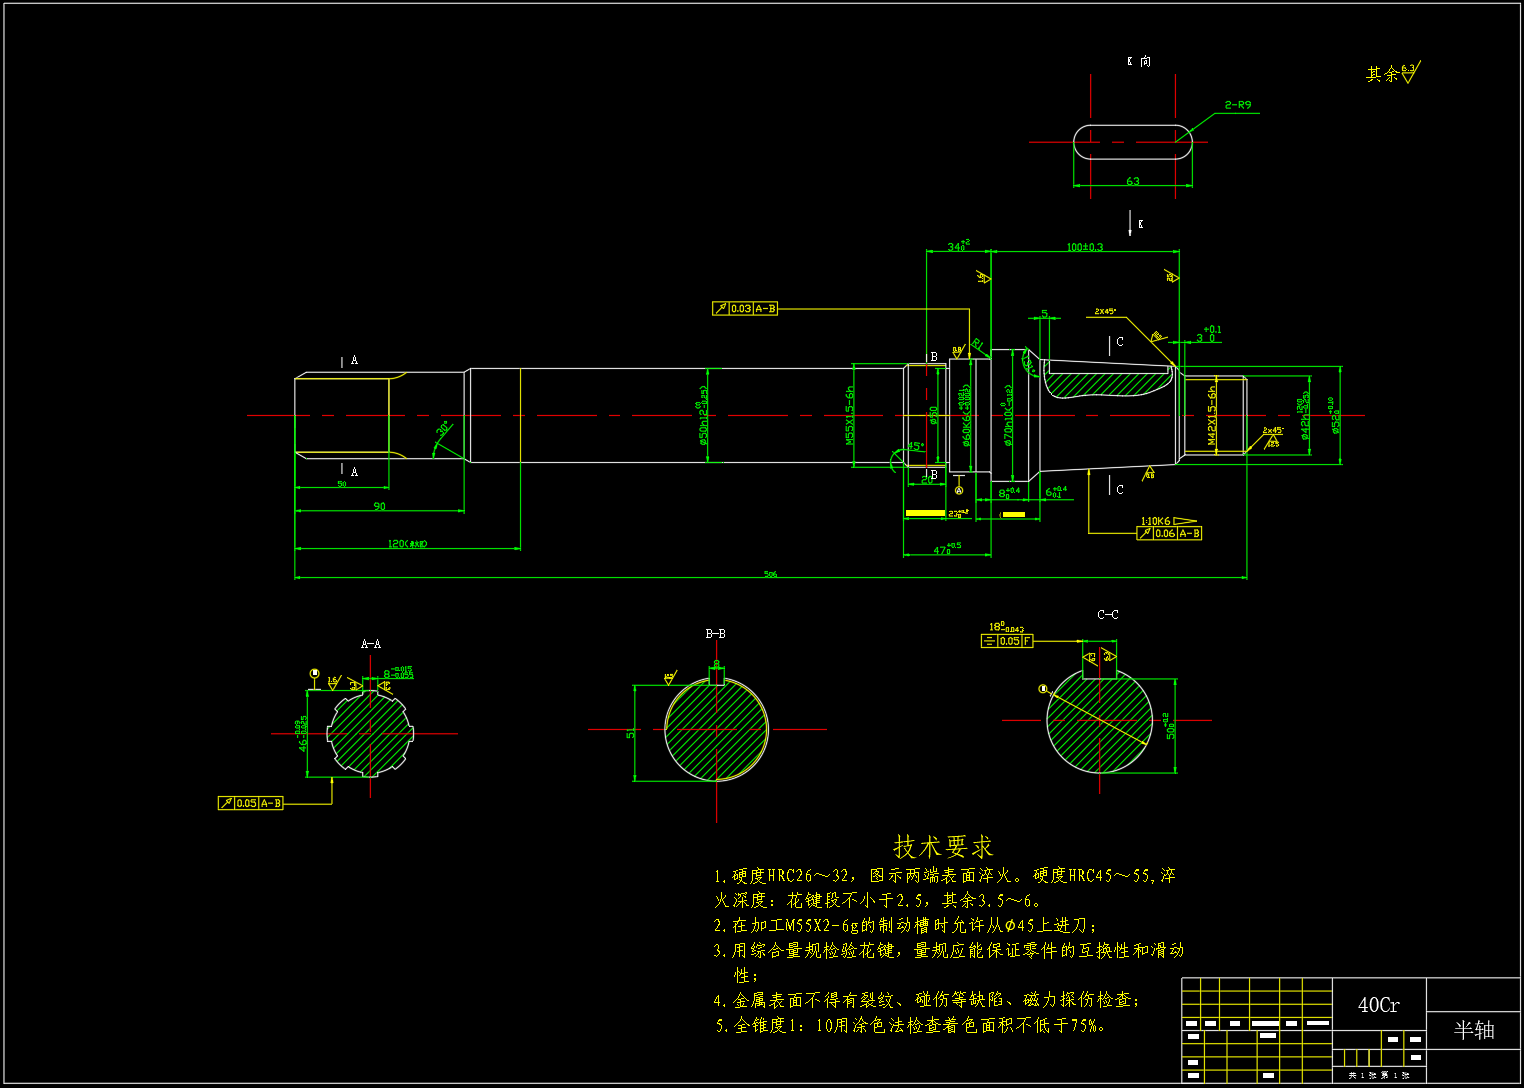Select the 半轴 part name in title block
Image resolution: width=1524 pixels, height=1088 pixels.
1473,1030
